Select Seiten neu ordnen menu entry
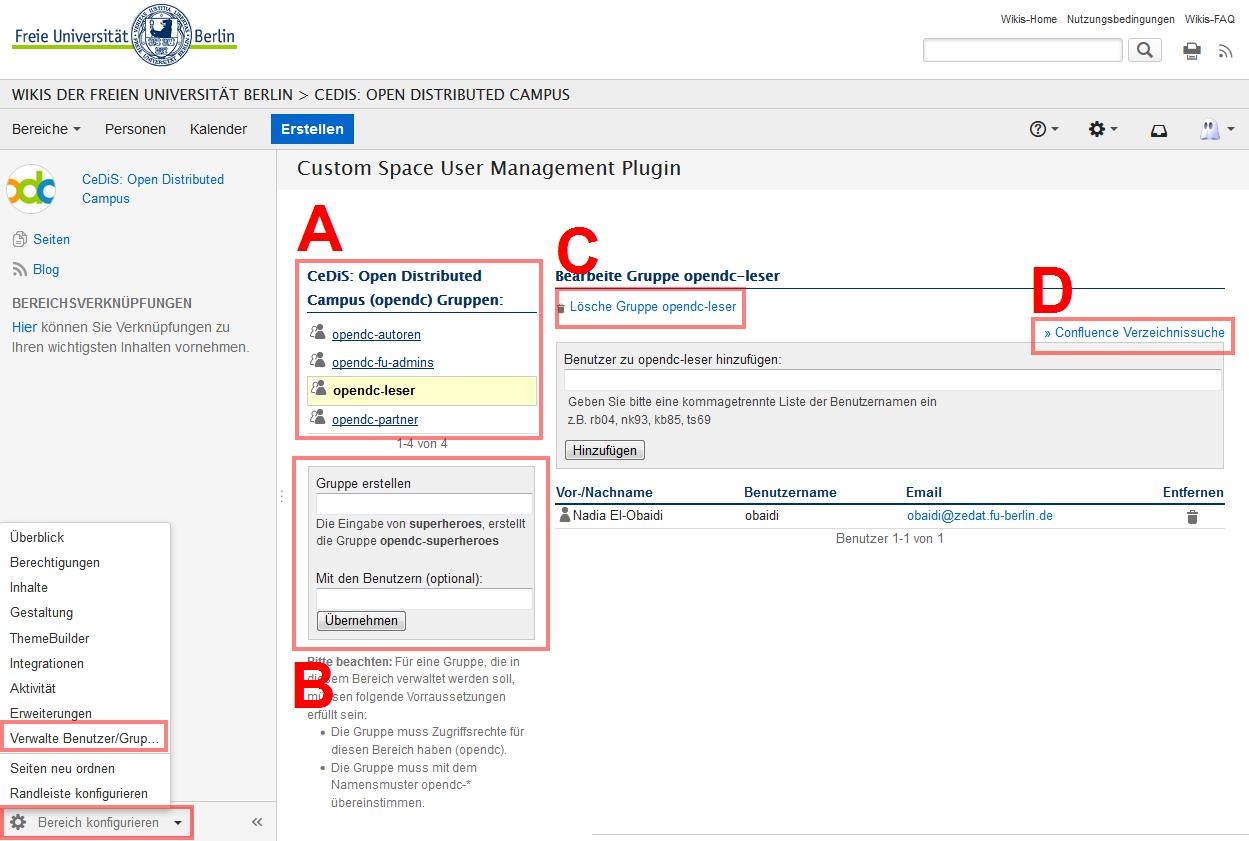The width and height of the screenshot is (1249, 841). coord(62,768)
